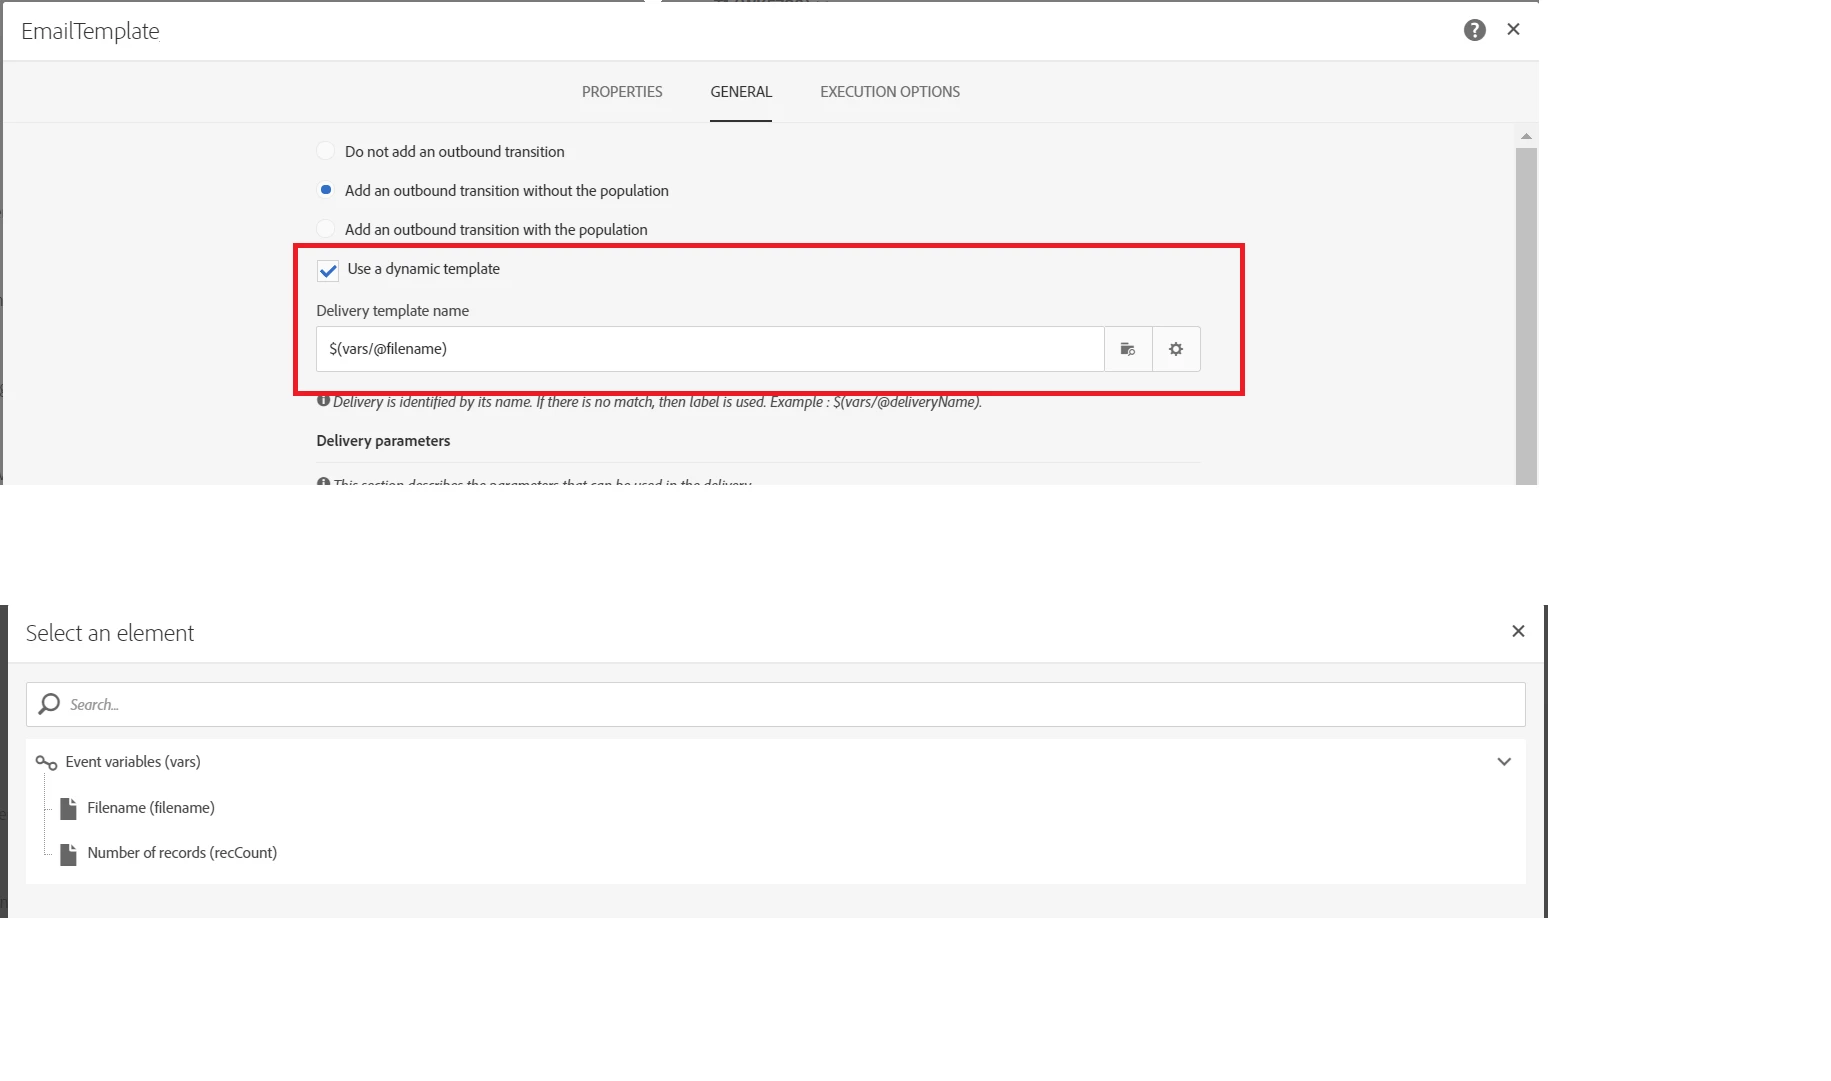Viewport: 1831px width, 1081px height.
Task: Toggle the 'Use a dynamic template' checkbox
Action: pyautogui.click(x=328, y=270)
